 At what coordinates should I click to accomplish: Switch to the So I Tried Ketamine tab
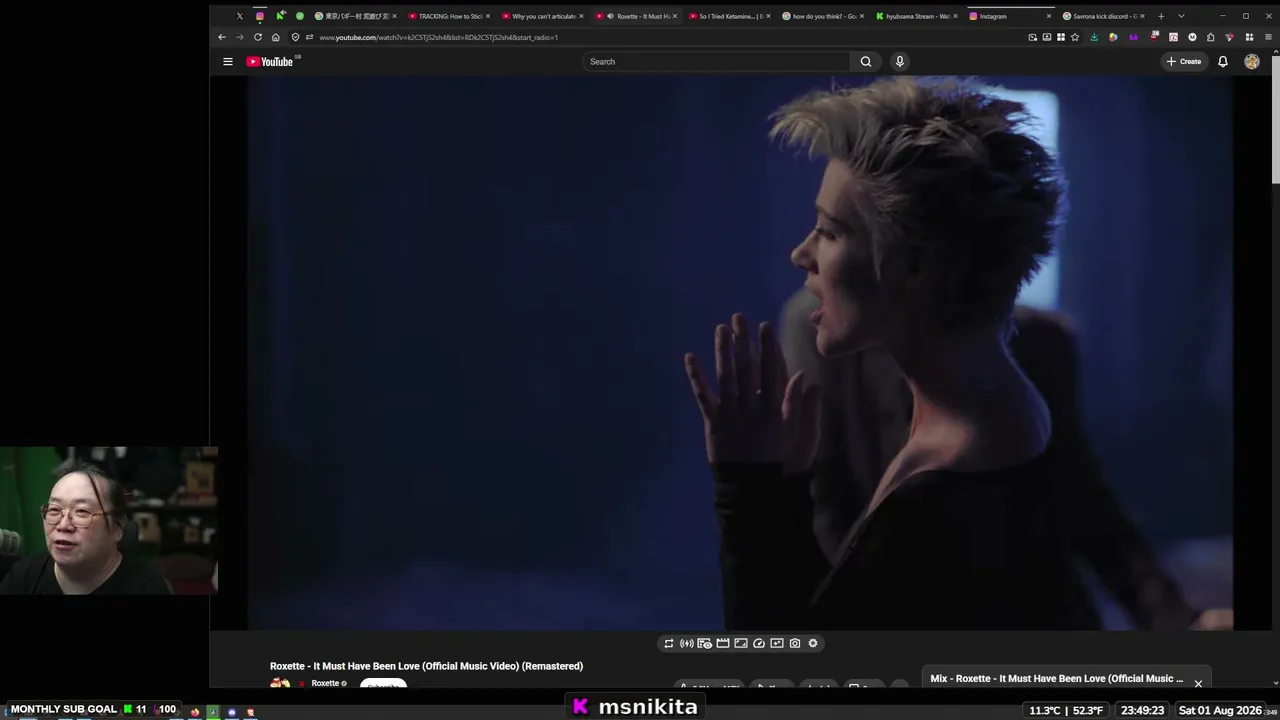point(730,16)
